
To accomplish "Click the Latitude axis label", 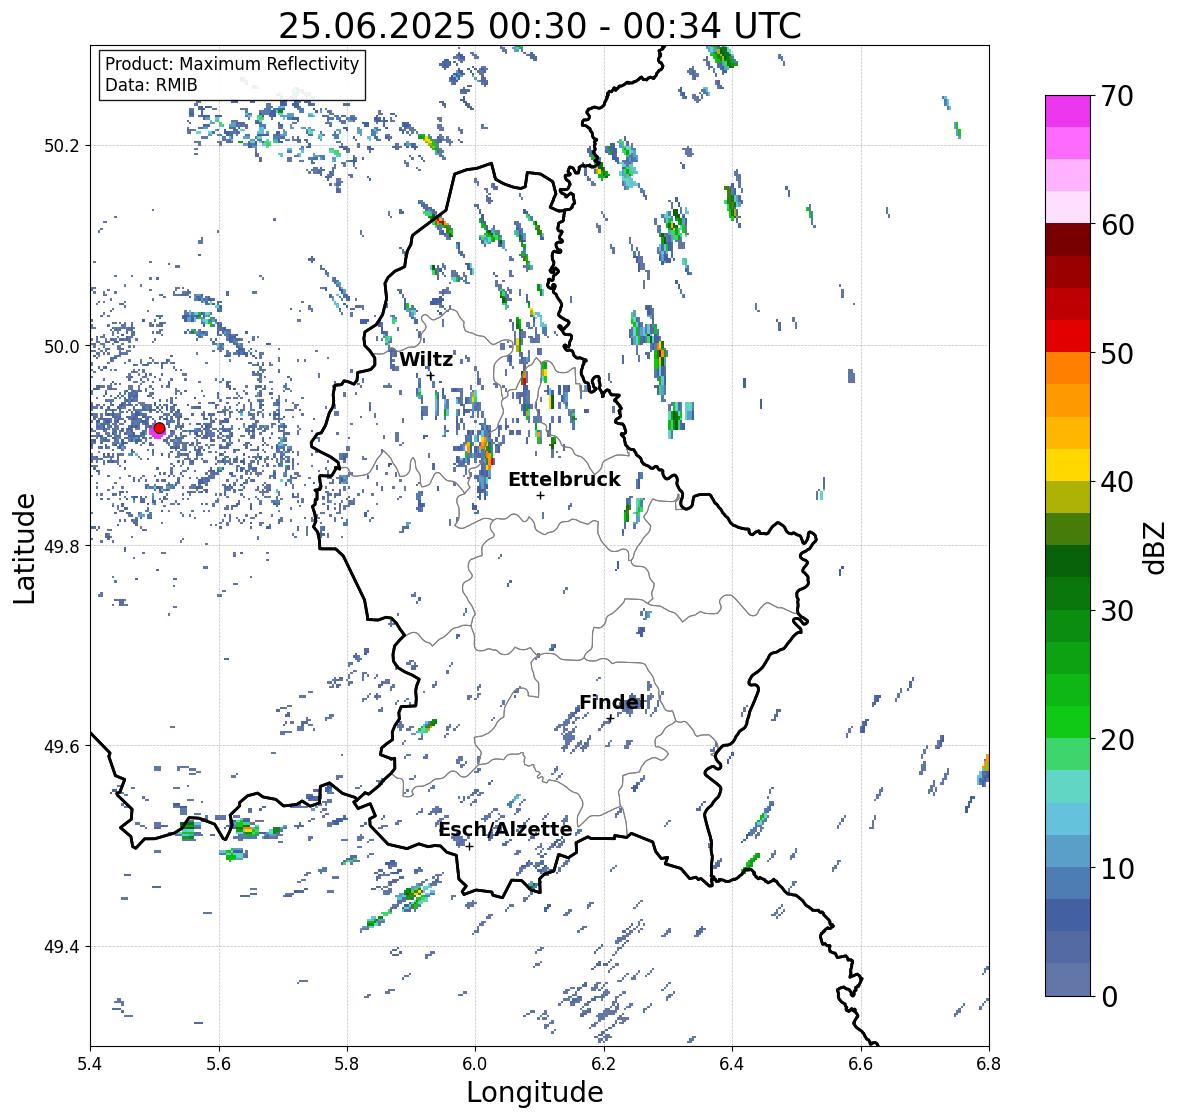I will tap(25, 548).
